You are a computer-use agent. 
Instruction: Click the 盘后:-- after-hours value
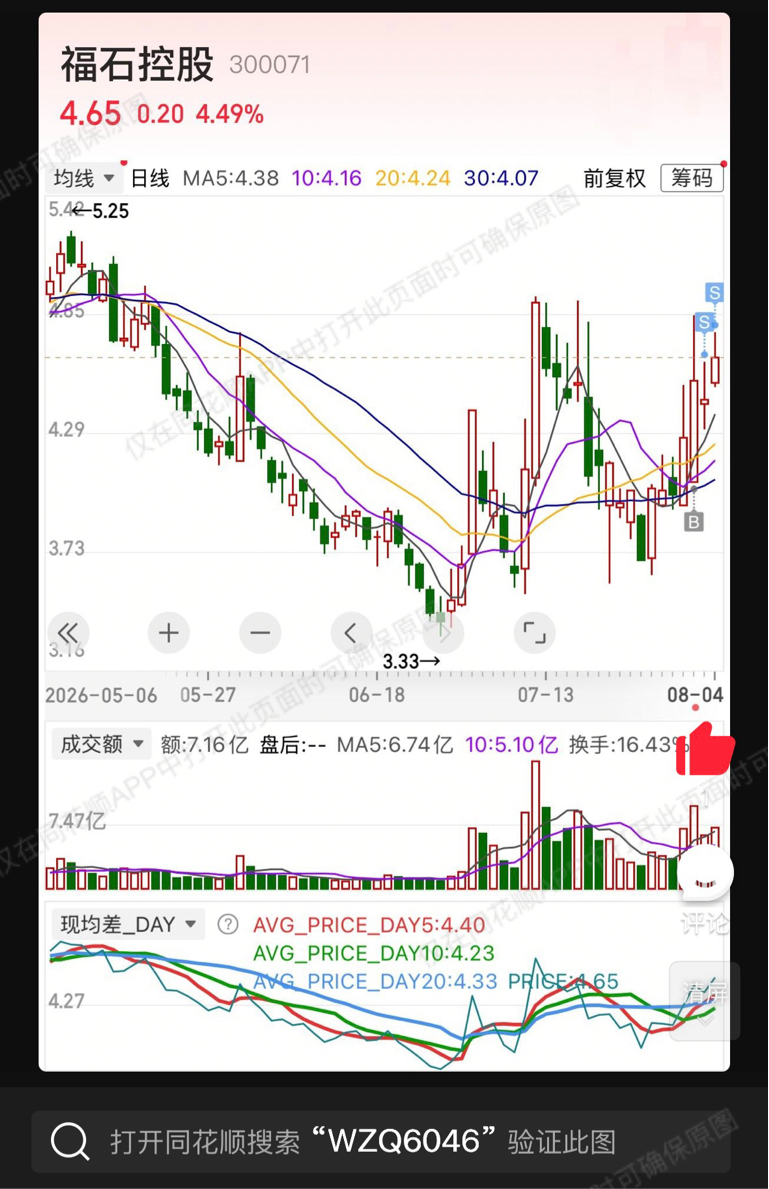tap(293, 745)
